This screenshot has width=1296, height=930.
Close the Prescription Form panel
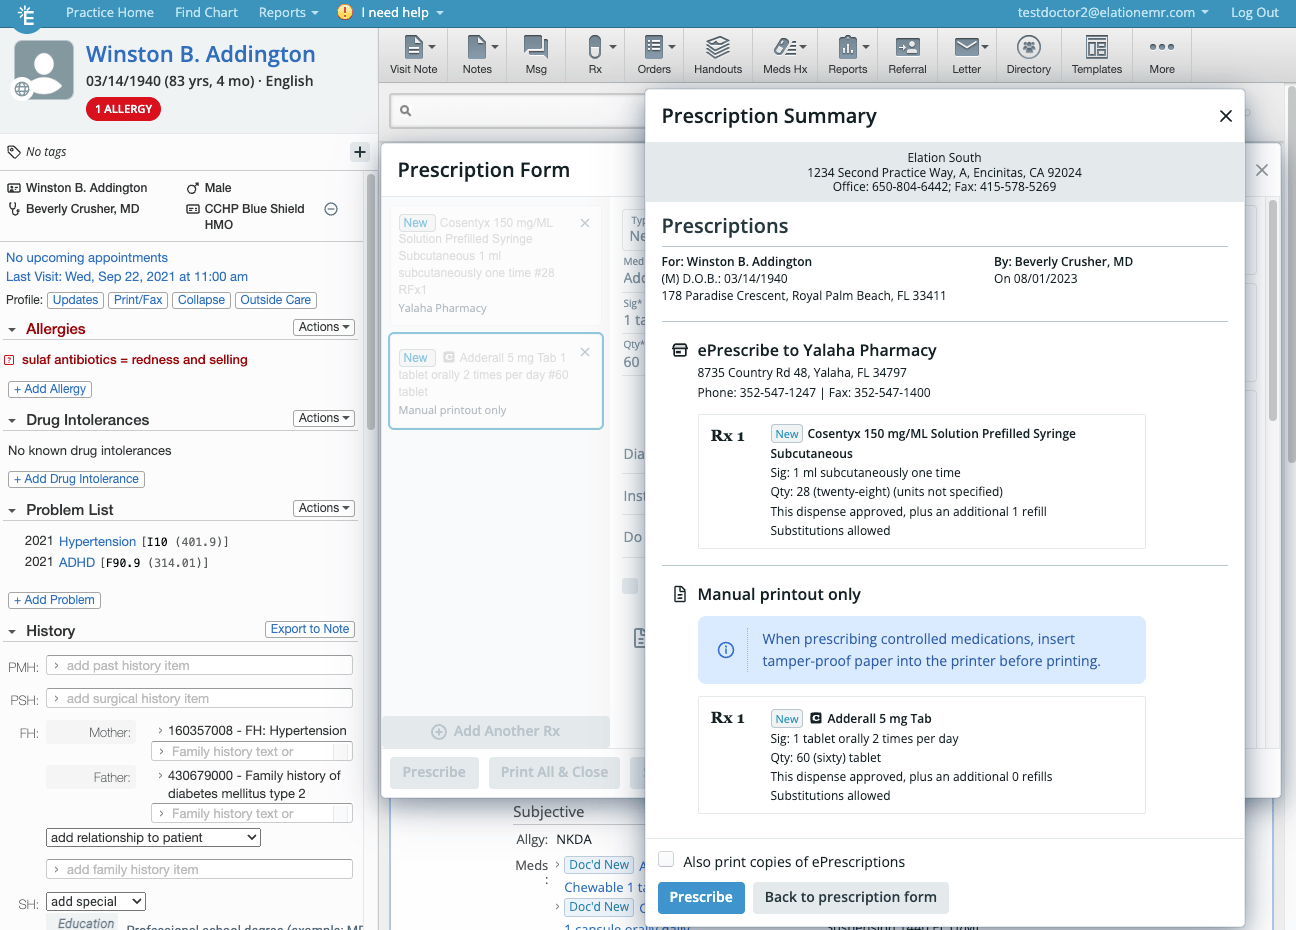[x=1262, y=171]
